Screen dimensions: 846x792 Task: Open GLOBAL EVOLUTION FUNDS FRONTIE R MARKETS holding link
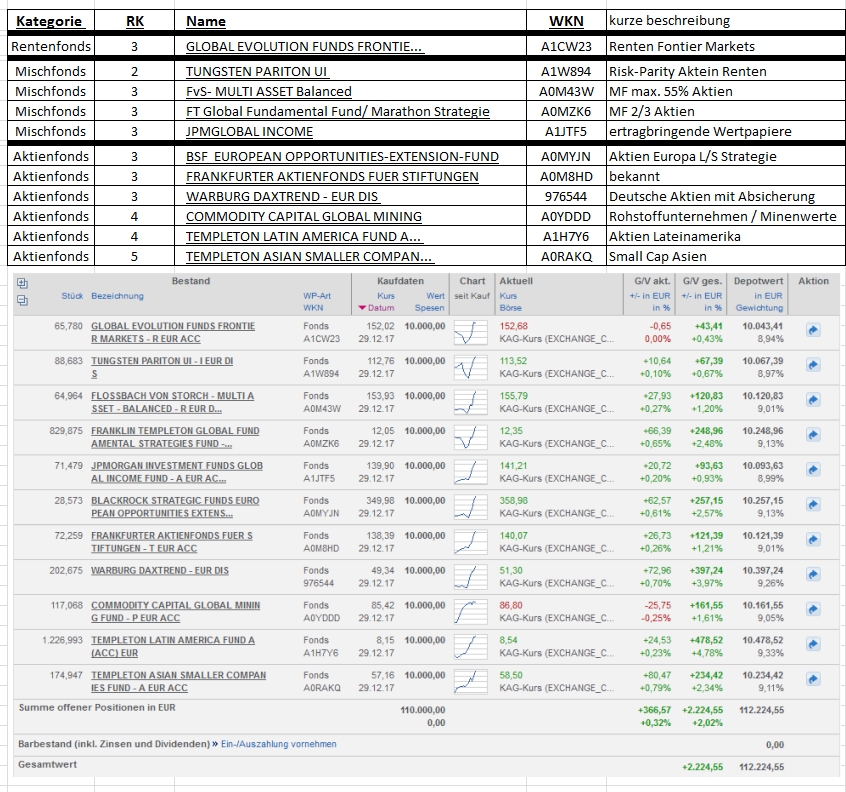click(x=173, y=332)
